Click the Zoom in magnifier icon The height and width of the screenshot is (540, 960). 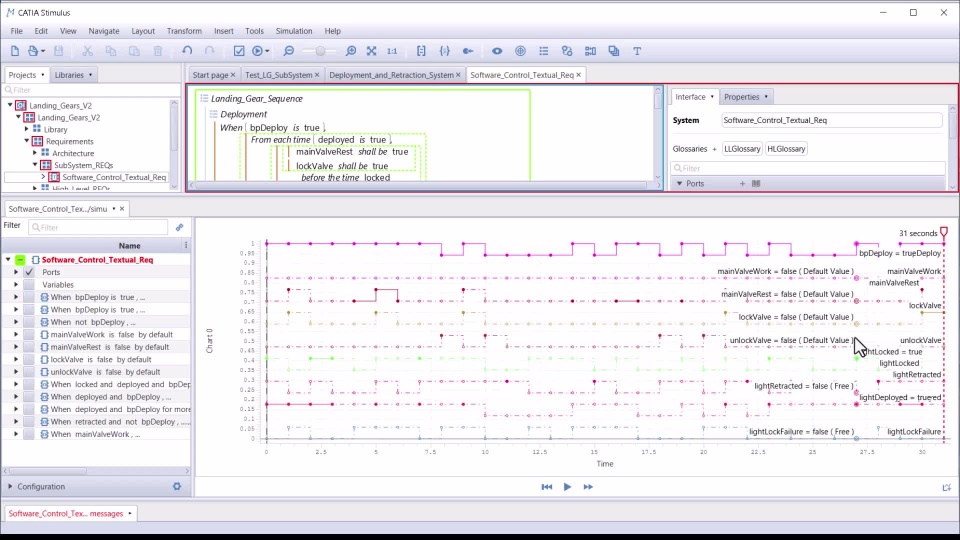(351, 51)
